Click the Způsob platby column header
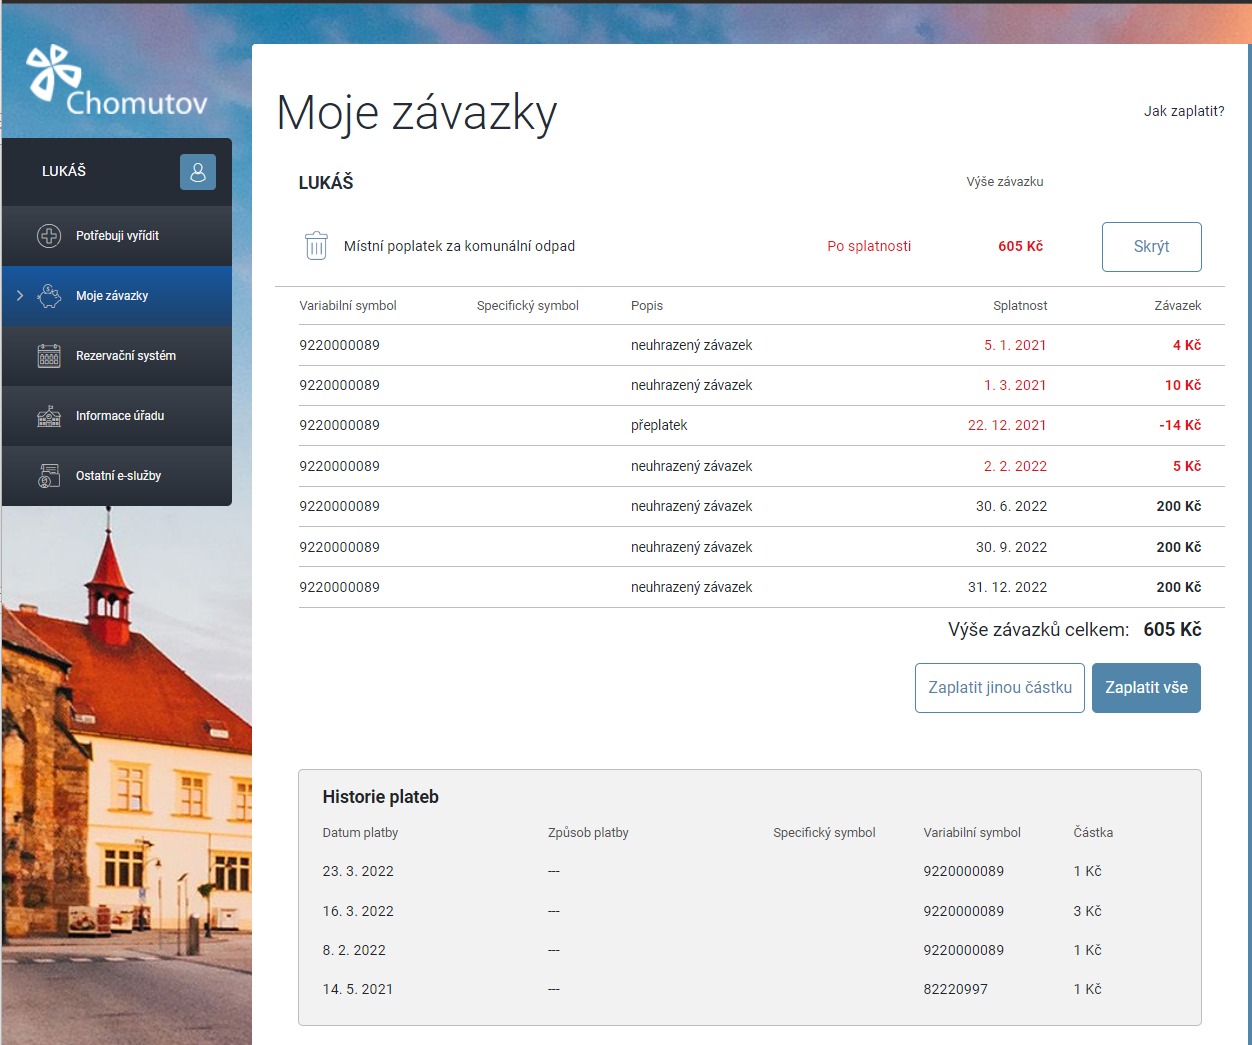 [x=588, y=833]
